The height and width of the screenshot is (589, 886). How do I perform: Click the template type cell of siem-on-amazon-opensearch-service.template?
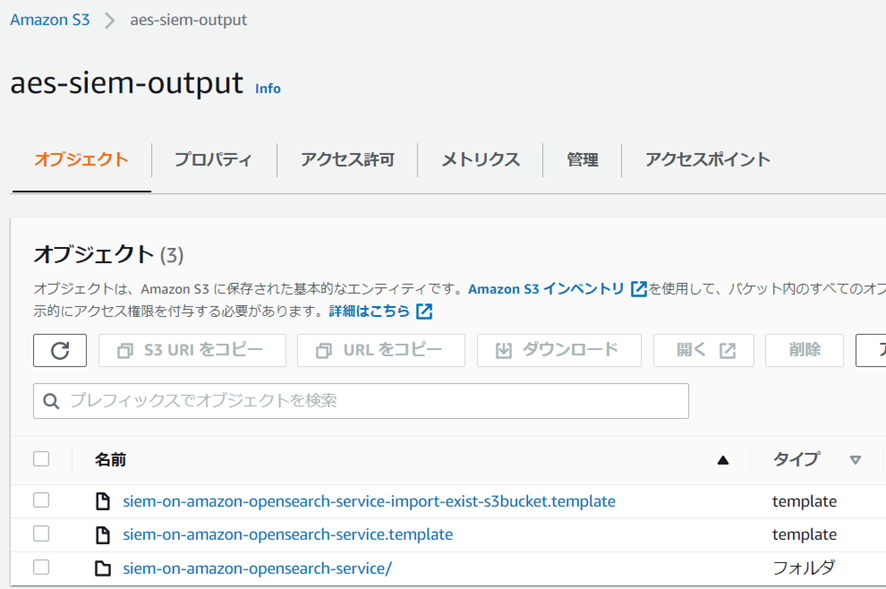(x=805, y=535)
